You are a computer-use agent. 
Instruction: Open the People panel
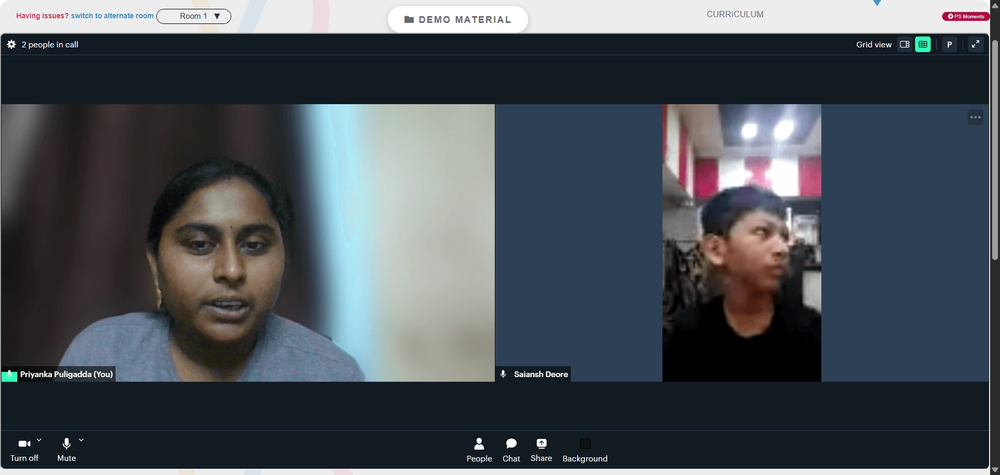(x=479, y=450)
